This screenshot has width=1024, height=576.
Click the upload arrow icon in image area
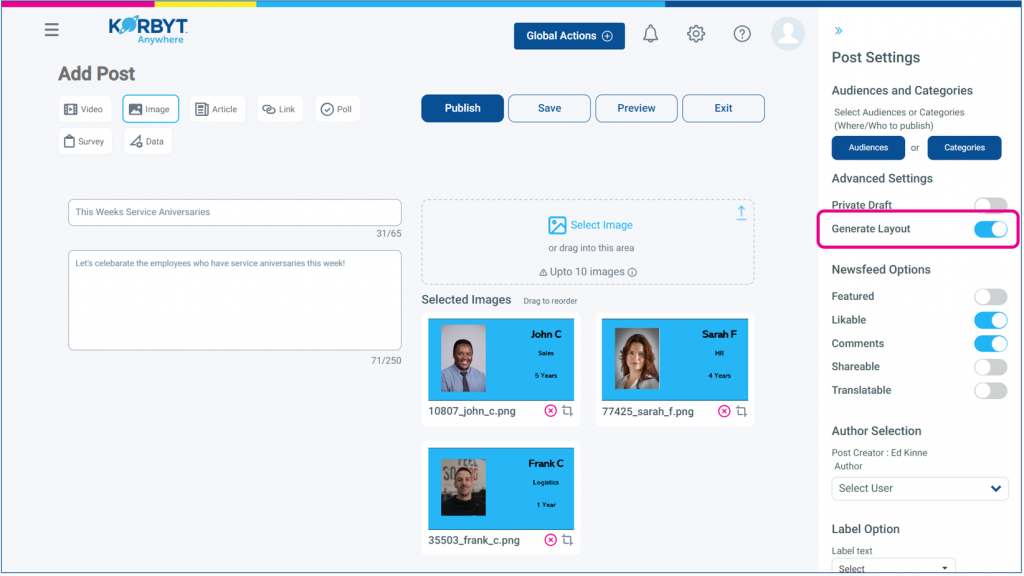click(x=741, y=212)
